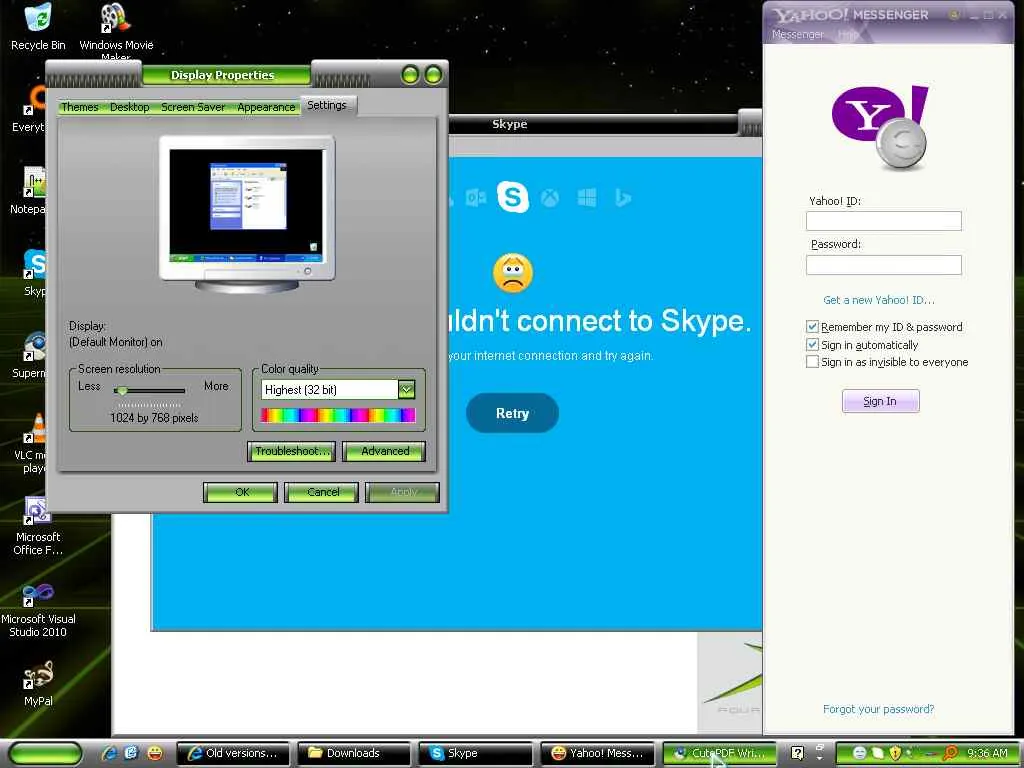
Task: Select the Settings tab
Action: 327,105
